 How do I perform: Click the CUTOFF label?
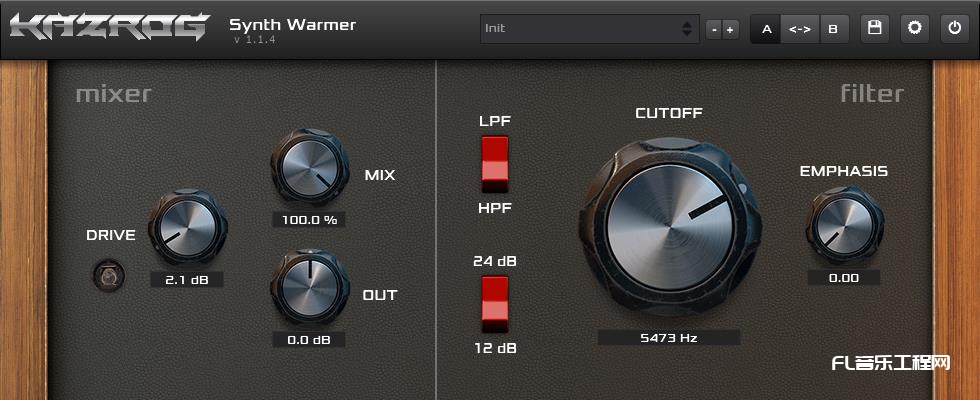(x=669, y=113)
